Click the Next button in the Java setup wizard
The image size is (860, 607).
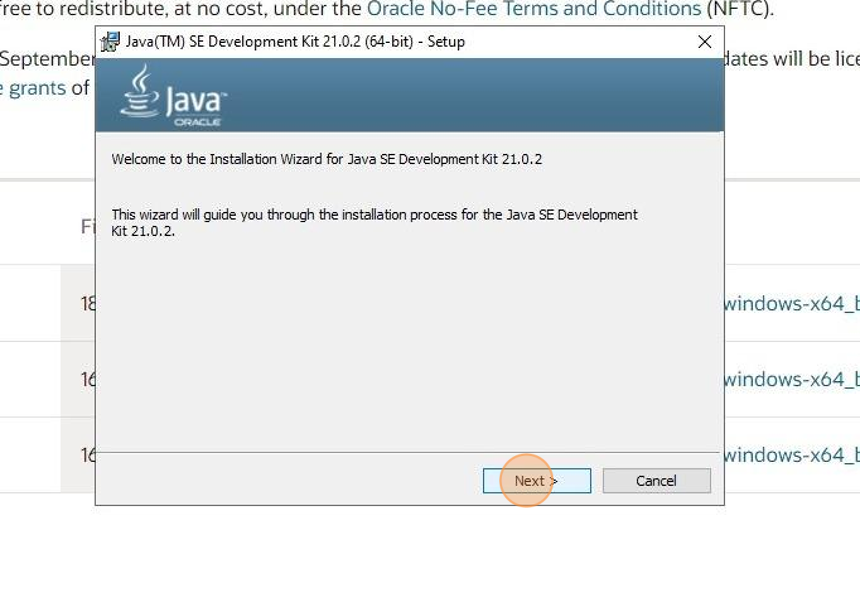(x=536, y=481)
